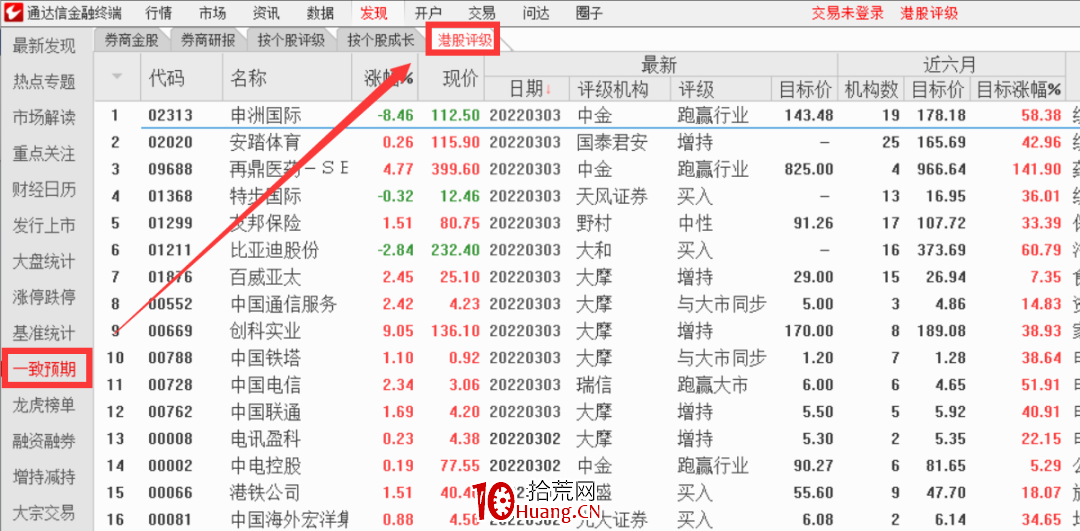Sort by the 日期 column header
Viewport: 1080px width, 531px height.
point(530,88)
